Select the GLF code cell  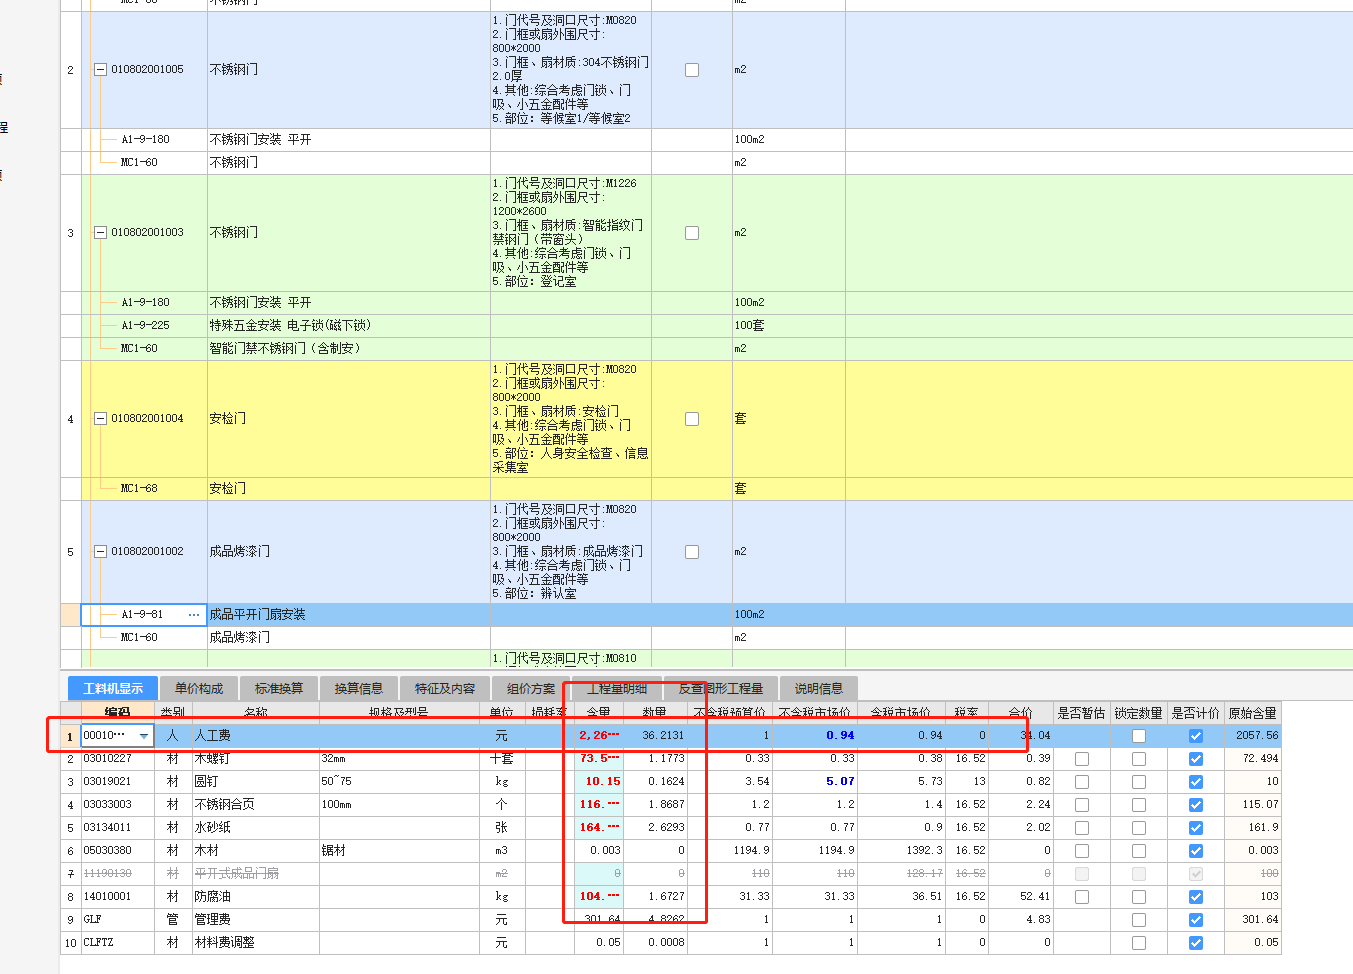(118, 920)
